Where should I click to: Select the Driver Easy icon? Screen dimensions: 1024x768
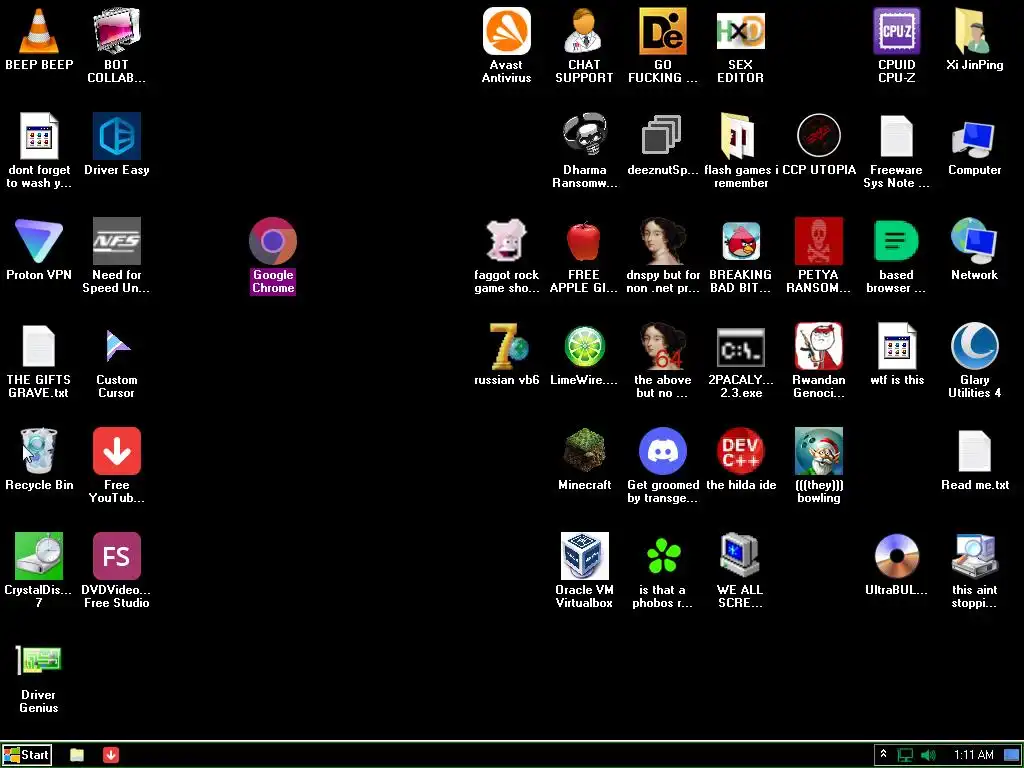(x=116, y=136)
